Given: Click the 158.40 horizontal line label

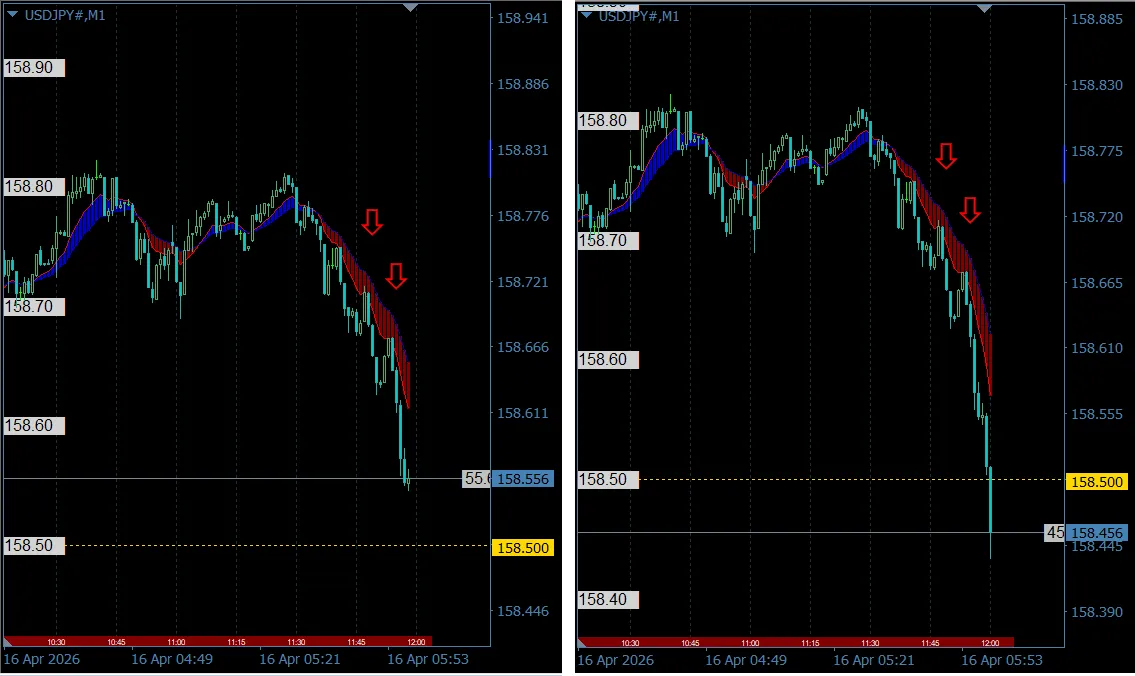Looking at the screenshot, I should [608, 600].
